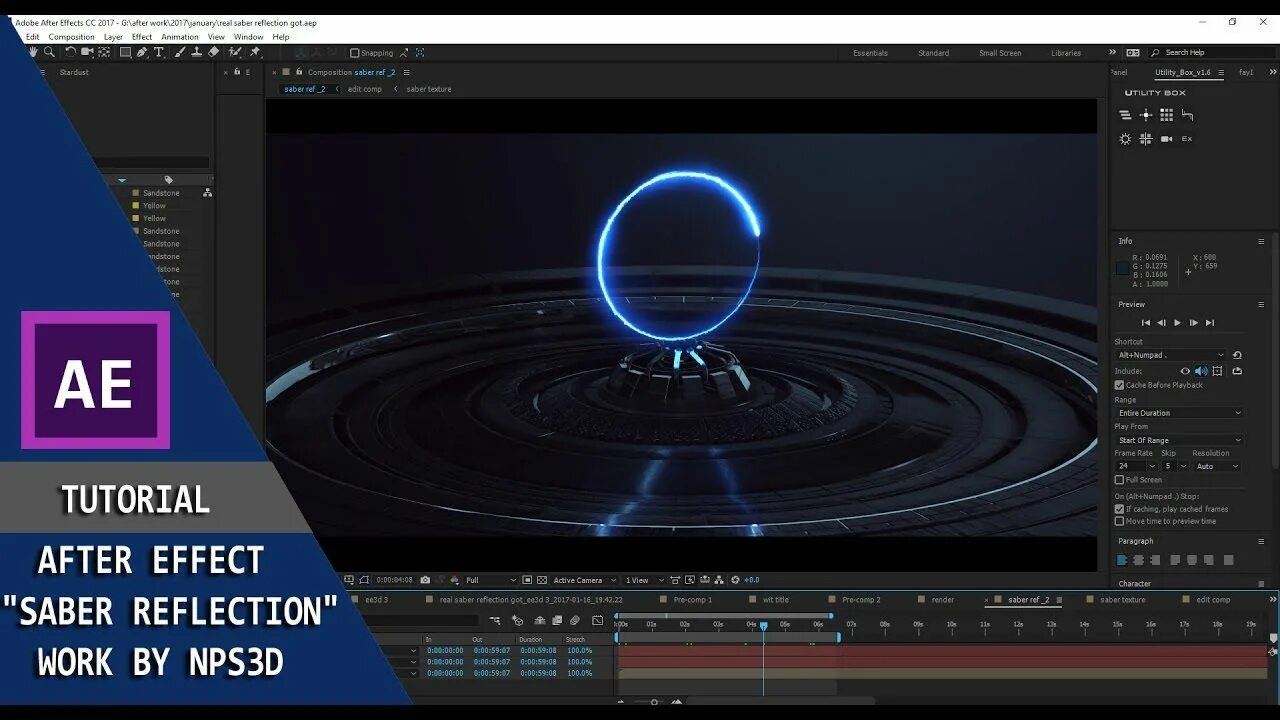Click the exposure value +0.0

coord(751,580)
